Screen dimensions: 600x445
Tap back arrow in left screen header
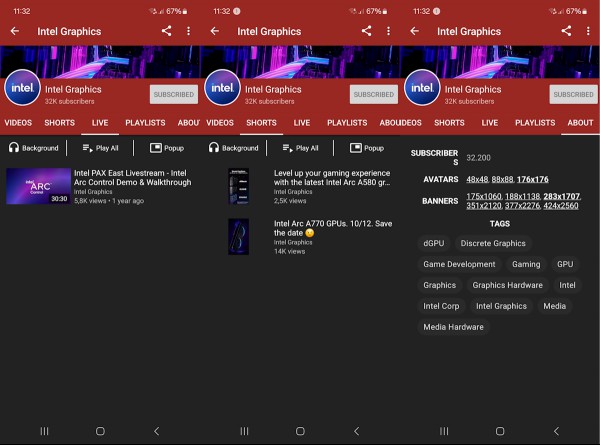pyautogui.click(x=15, y=31)
